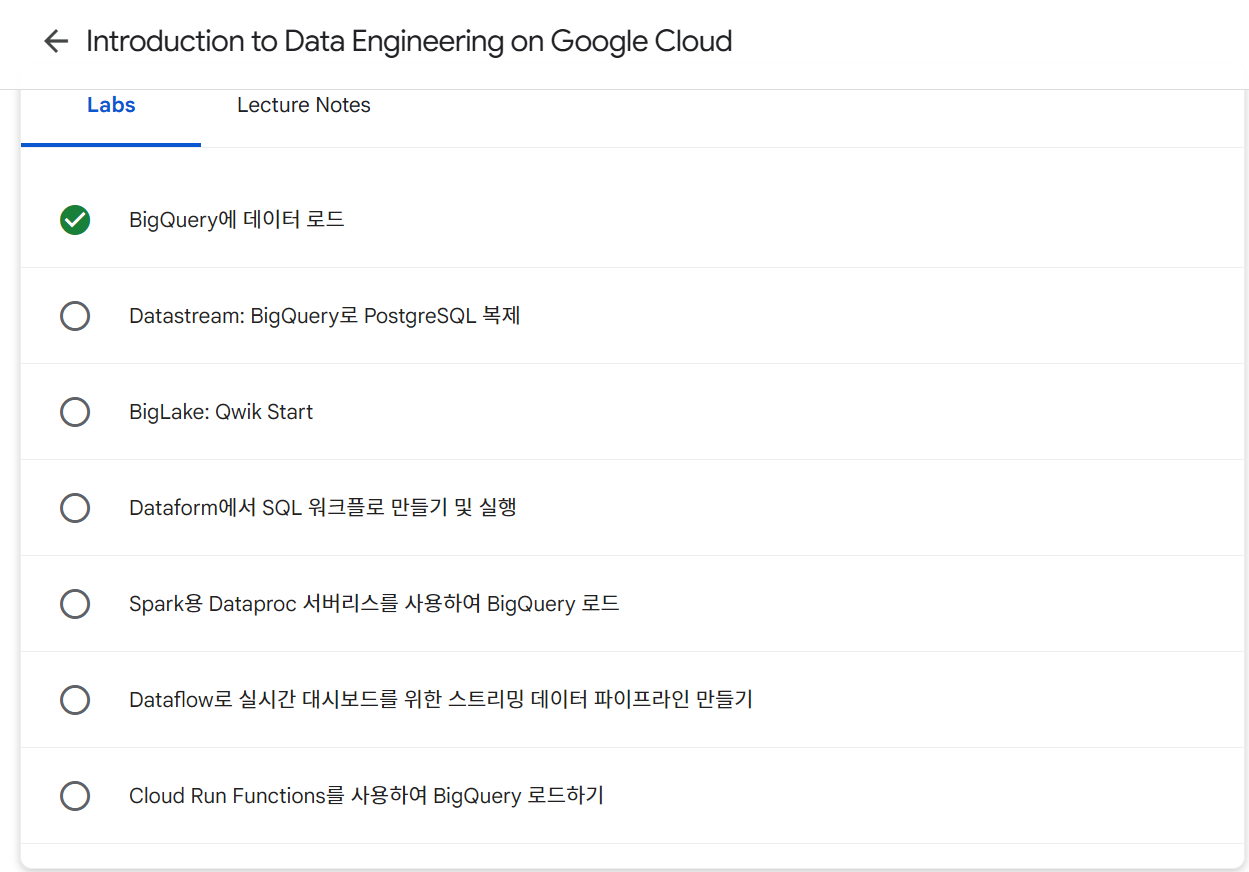Open Dataform에서 SQL 워크플로 lab
1249x872 pixels.
[322, 508]
